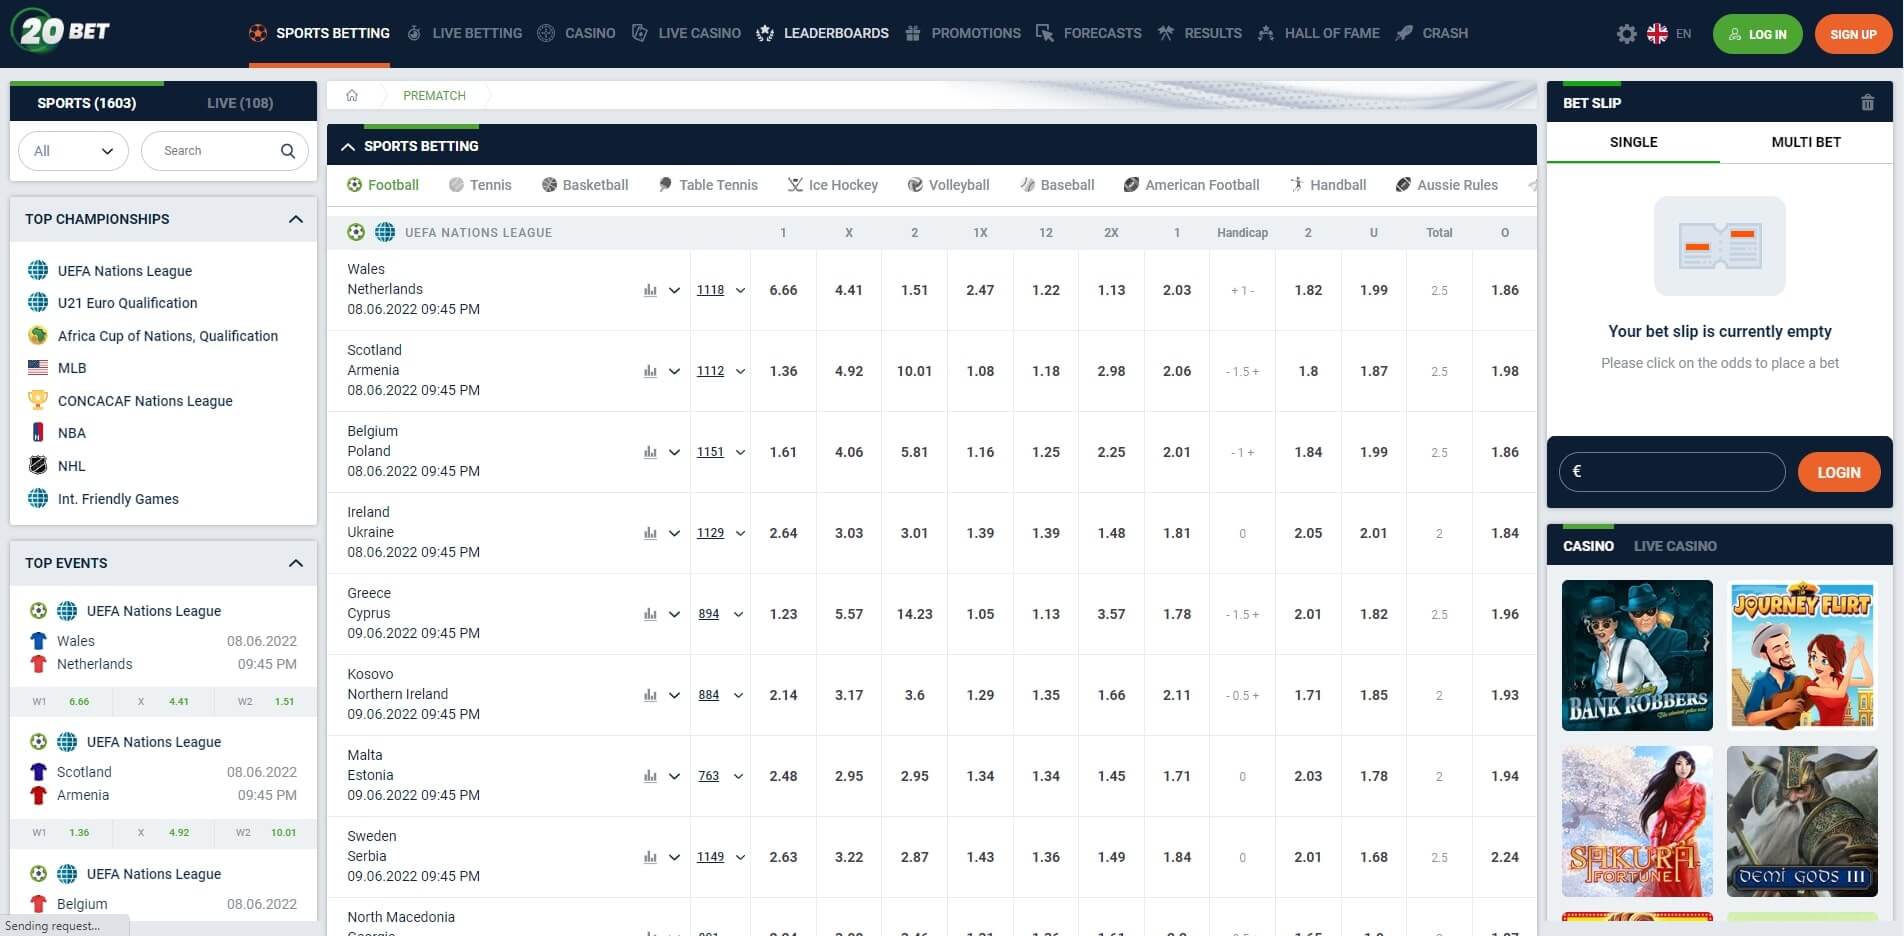Open the settings gear menu
Image resolution: width=1904 pixels, height=936 pixels.
(x=1626, y=33)
